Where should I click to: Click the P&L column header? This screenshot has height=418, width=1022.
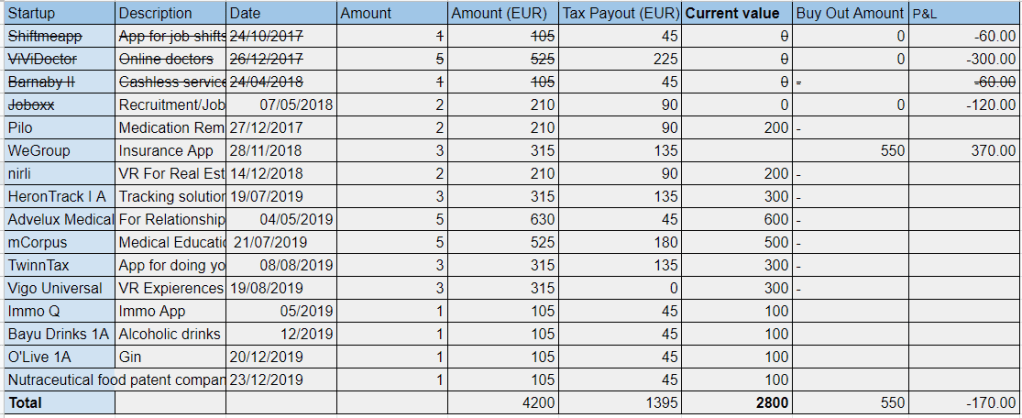[963, 14]
